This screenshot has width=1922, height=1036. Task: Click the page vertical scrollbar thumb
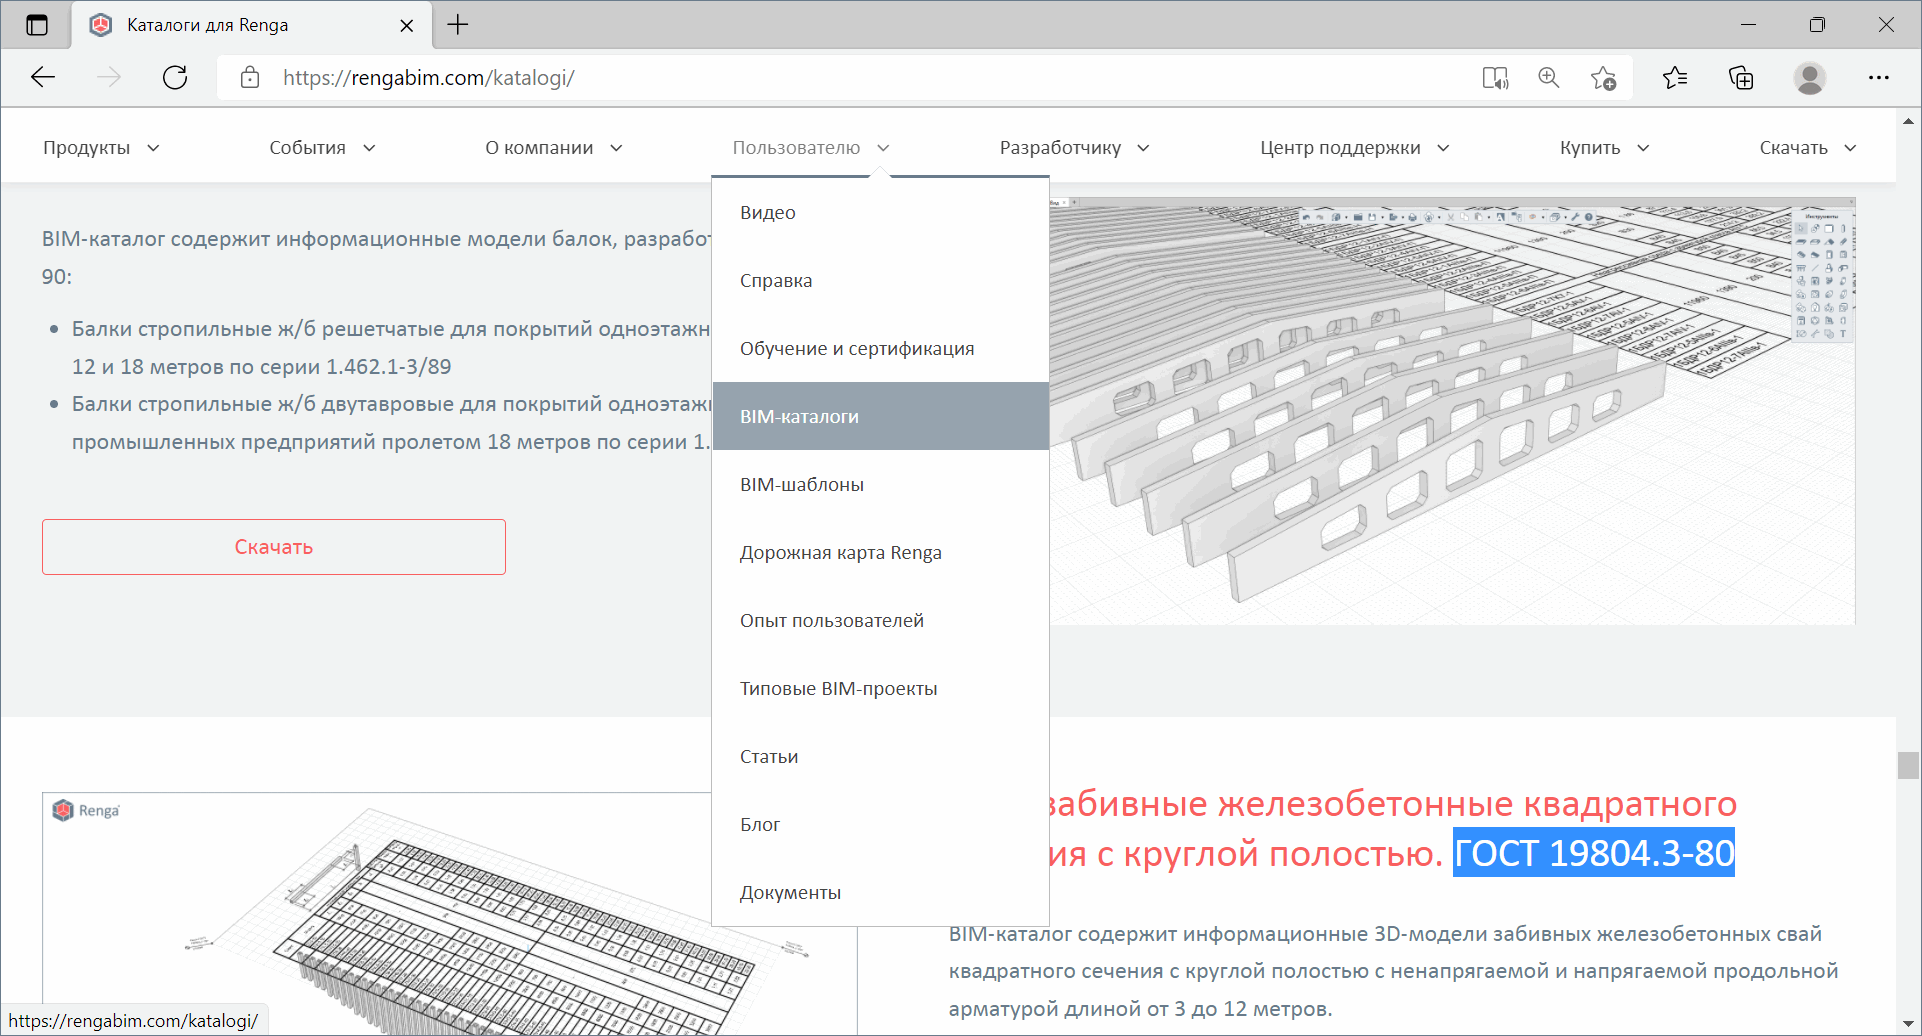pyautogui.click(x=1908, y=765)
